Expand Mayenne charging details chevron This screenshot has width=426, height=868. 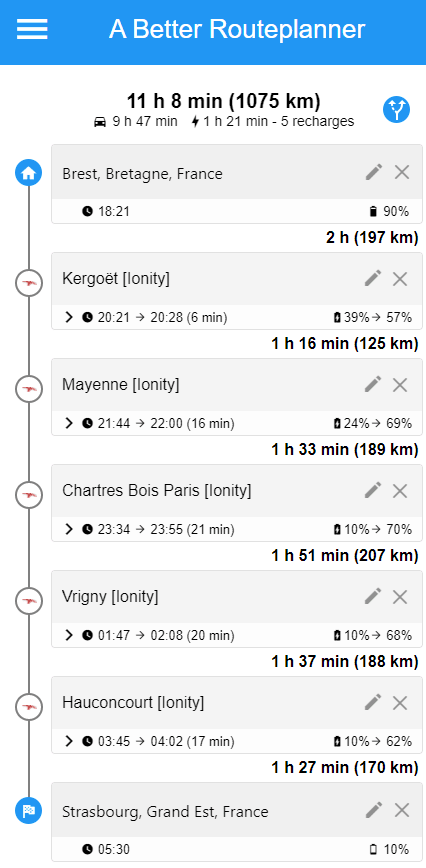point(69,423)
